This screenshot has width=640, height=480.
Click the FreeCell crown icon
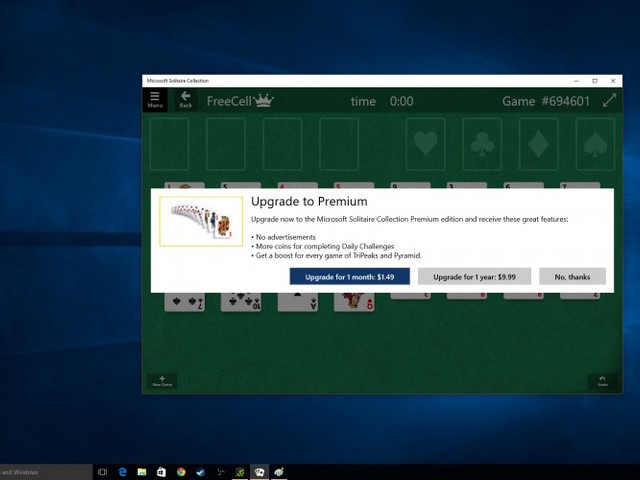(x=263, y=100)
